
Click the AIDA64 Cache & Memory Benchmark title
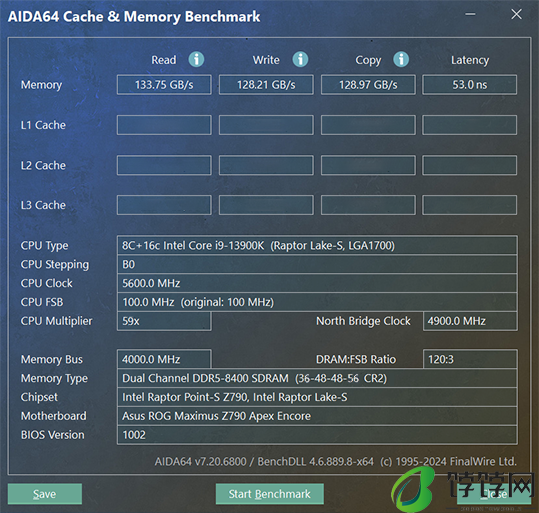(x=134, y=17)
